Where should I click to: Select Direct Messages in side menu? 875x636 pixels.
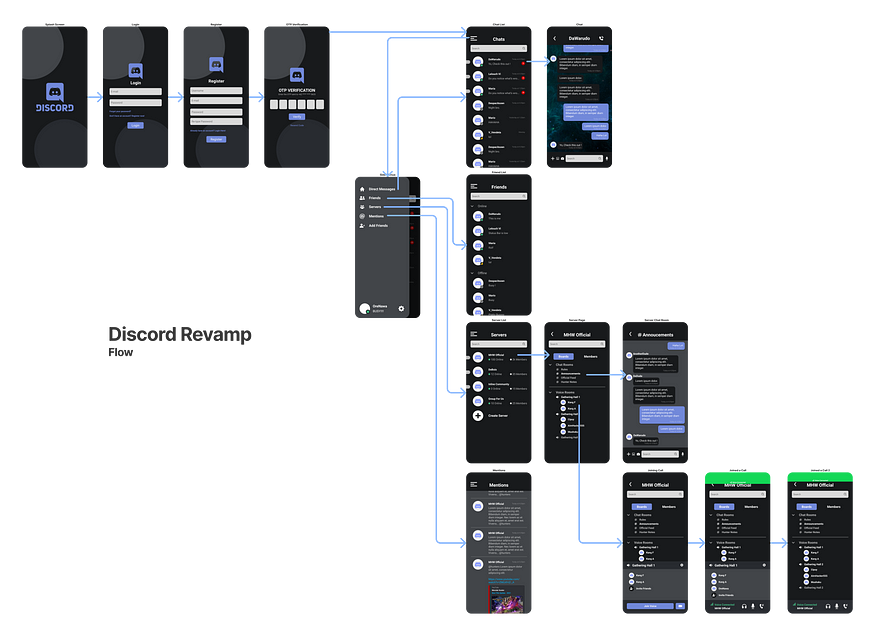(x=382, y=189)
